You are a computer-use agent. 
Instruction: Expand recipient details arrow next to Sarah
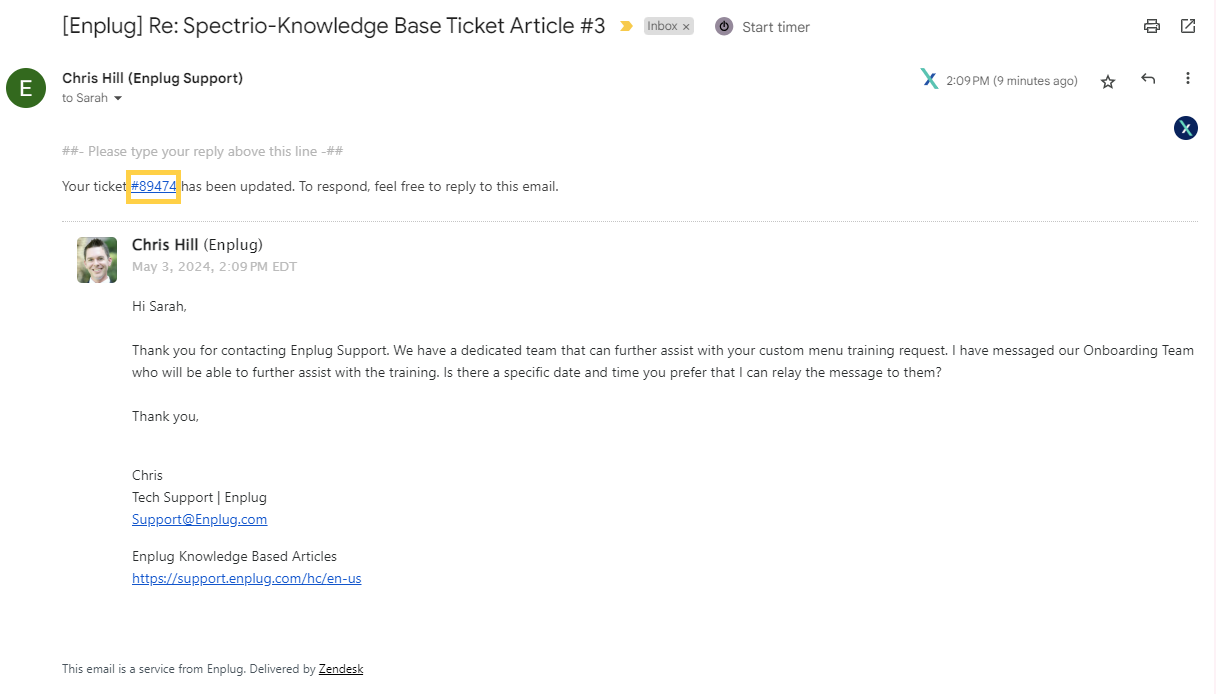[x=118, y=99]
